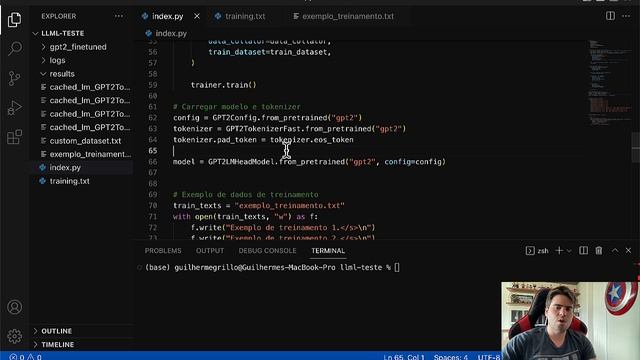Image resolution: width=640 pixels, height=360 pixels.
Task: Open the DEBUG CONSOLE panel tab
Action: coord(267,251)
